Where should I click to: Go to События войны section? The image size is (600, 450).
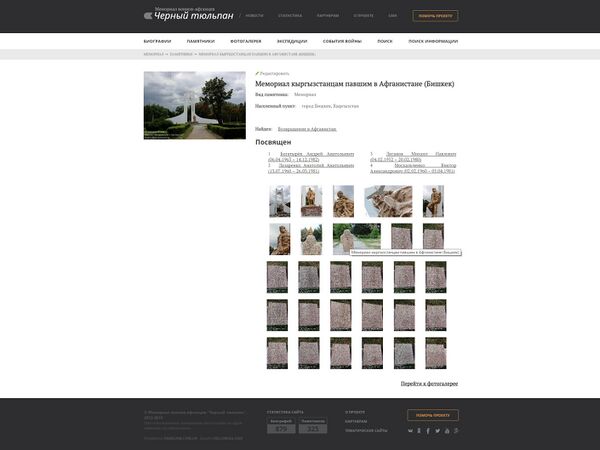tap(342, 41)
